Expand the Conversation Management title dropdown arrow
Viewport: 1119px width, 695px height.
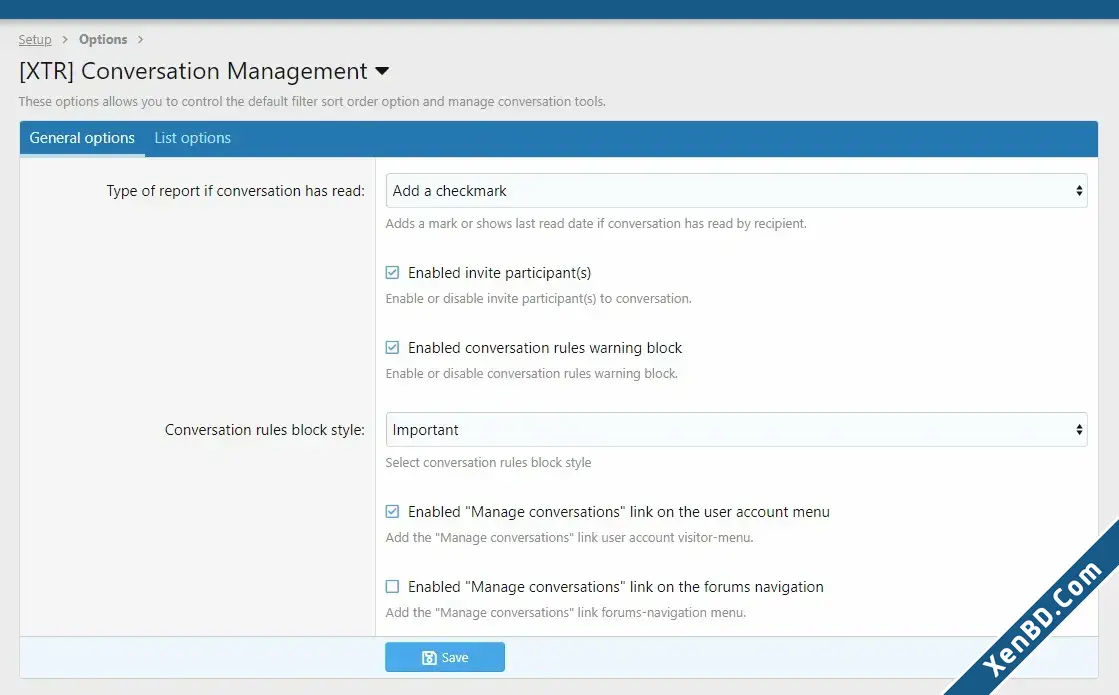(383, 71)
